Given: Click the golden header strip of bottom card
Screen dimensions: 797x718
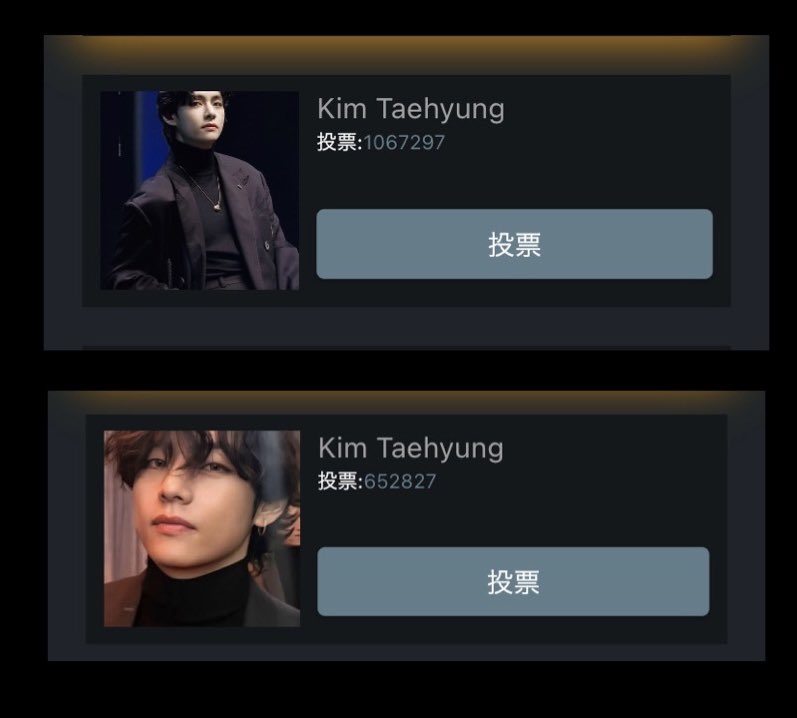Looking at the screenshot, I should (x=406, y=402).
